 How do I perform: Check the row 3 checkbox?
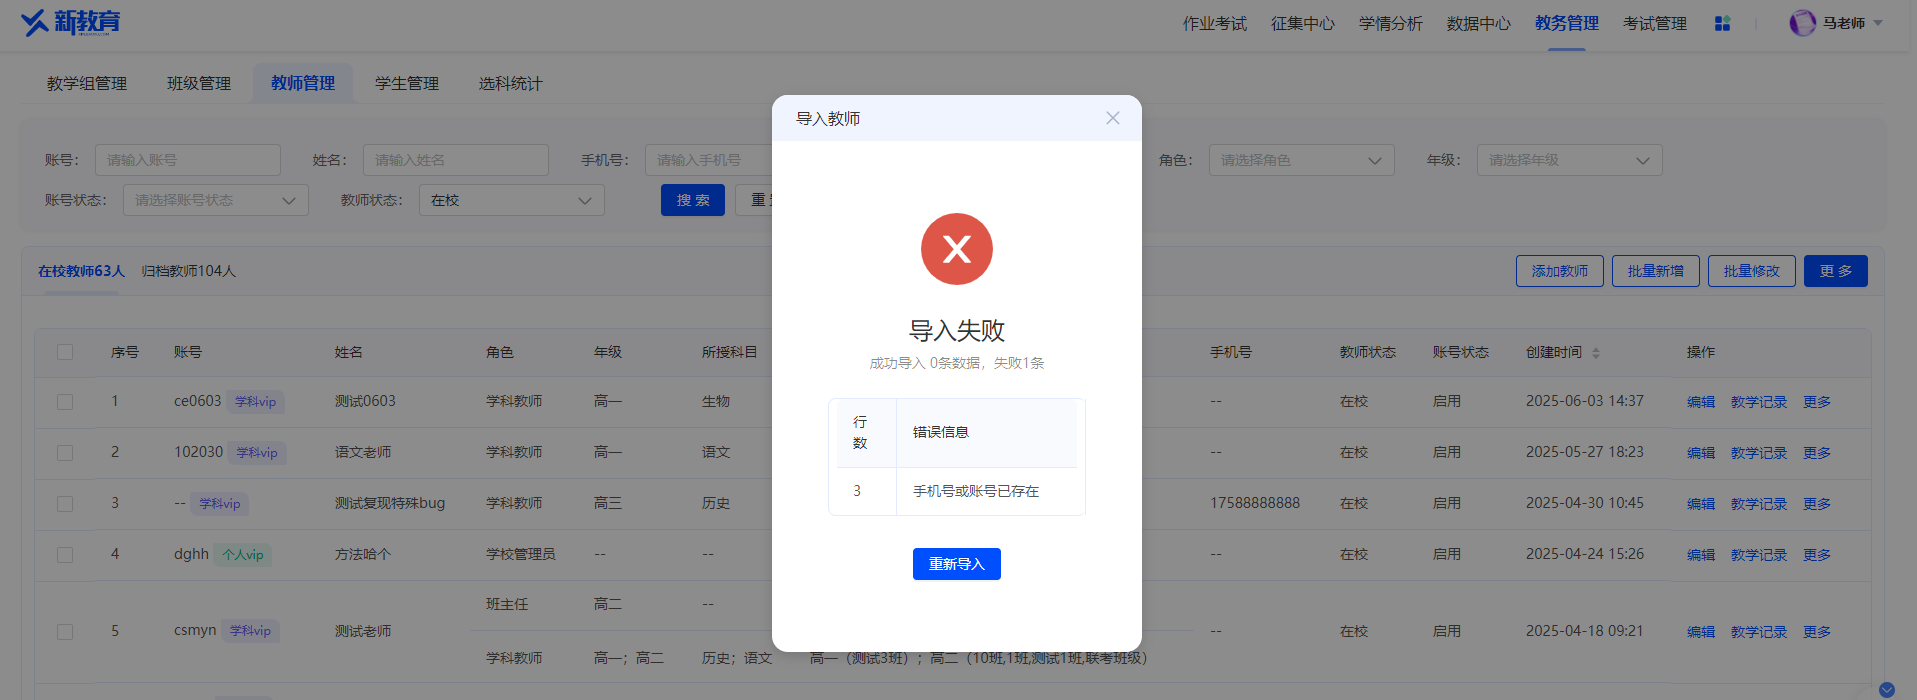pos(65,504)
